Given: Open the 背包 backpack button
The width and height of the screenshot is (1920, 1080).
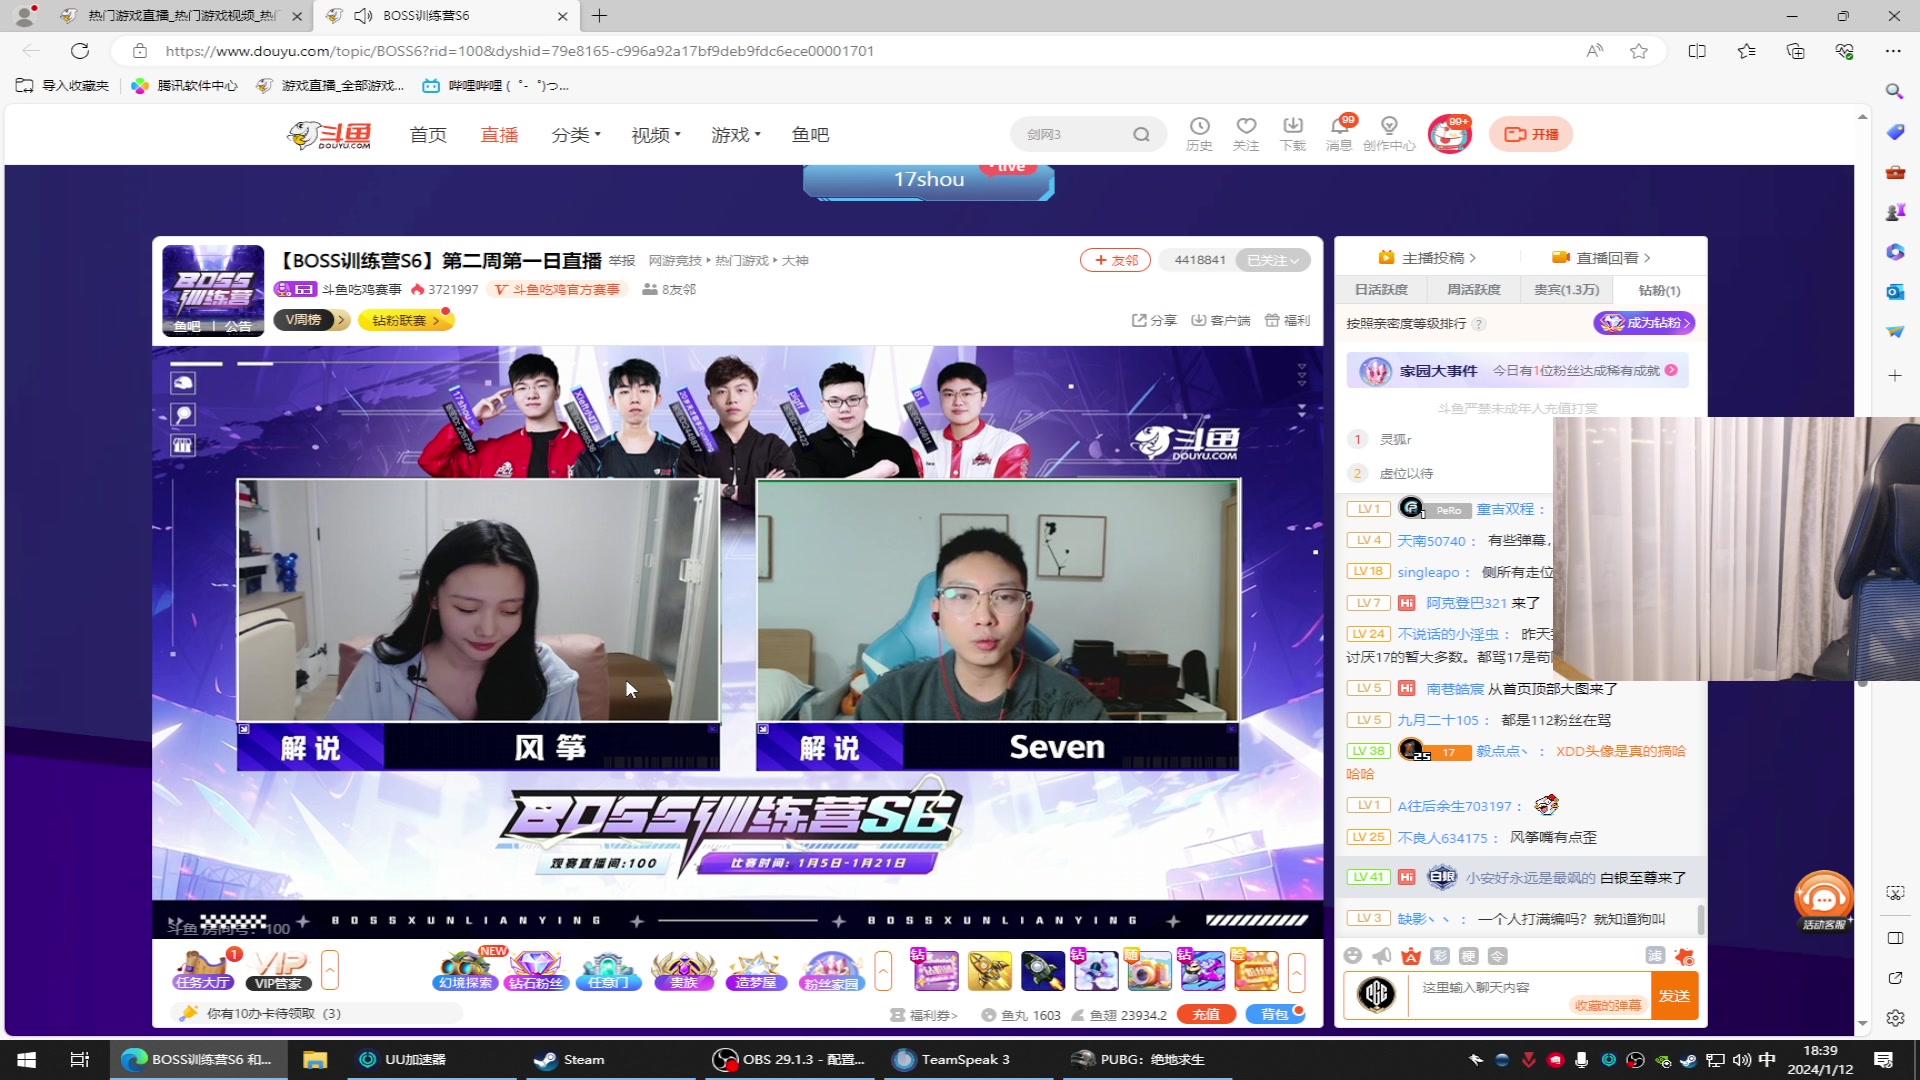Looking at the screenshot, I should [x=1275, y=1014].
